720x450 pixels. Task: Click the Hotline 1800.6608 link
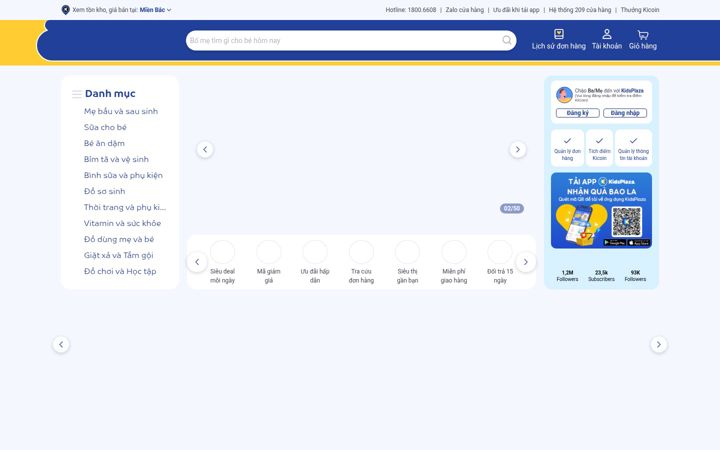click(411, 10)
